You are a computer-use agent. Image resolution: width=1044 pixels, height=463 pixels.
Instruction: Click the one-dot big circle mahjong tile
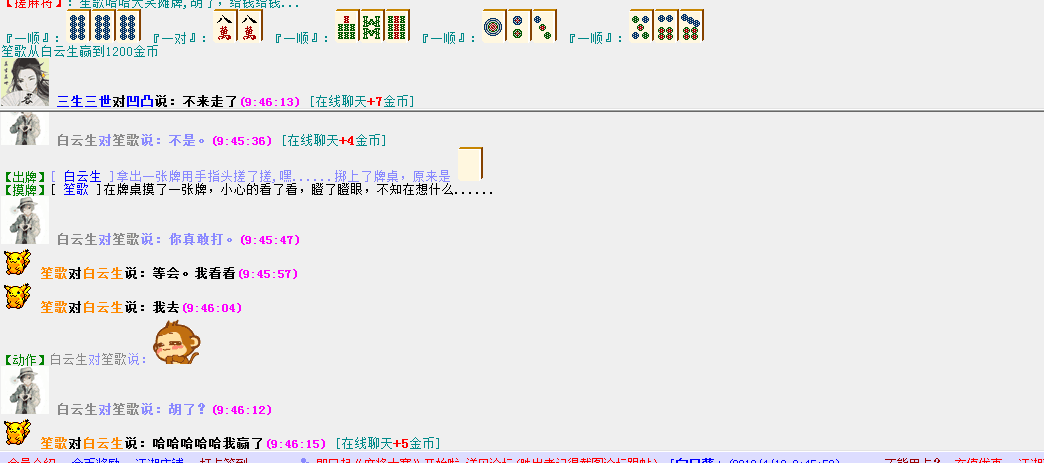pyautogui.click(x=494, y=26)
